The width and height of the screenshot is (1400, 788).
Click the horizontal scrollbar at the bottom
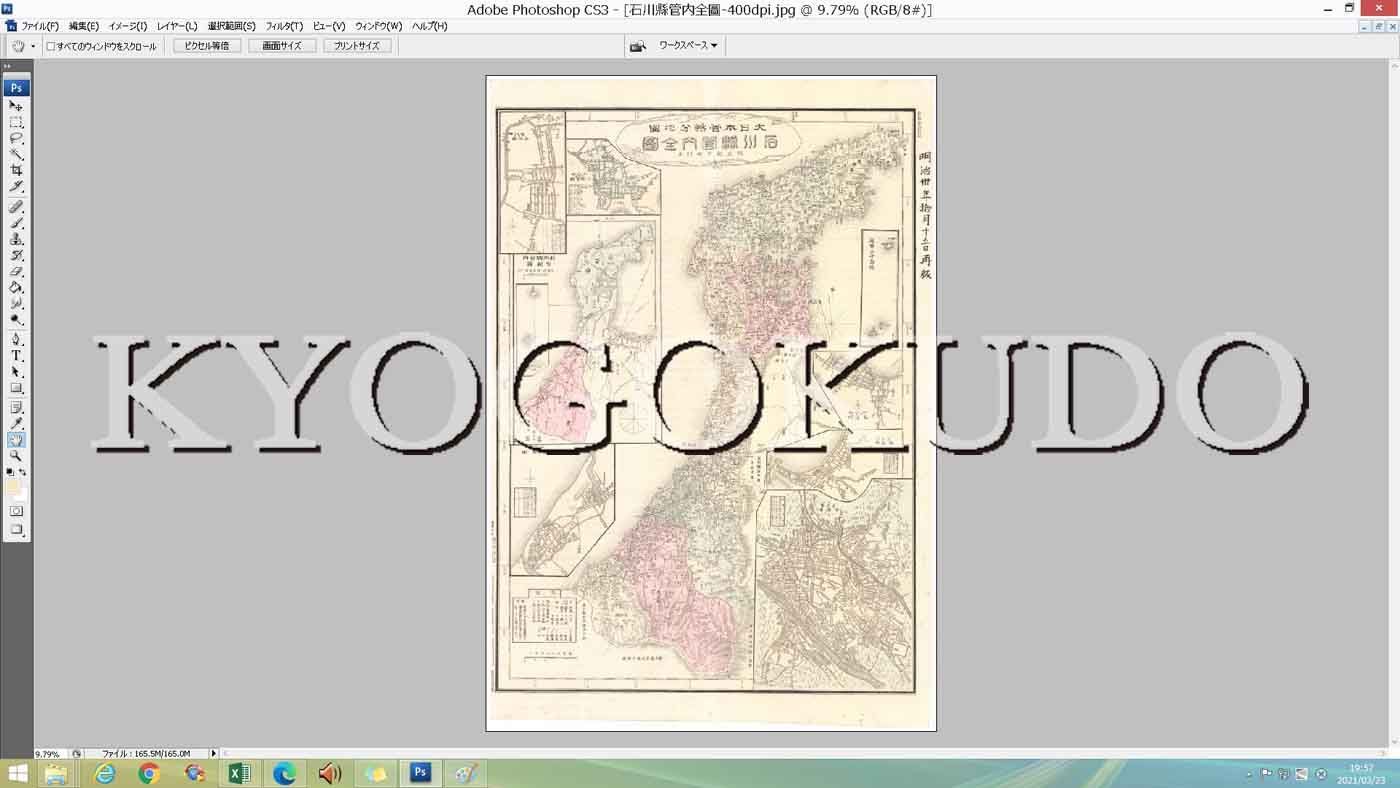pyautogui.click(x=805, y=753)
